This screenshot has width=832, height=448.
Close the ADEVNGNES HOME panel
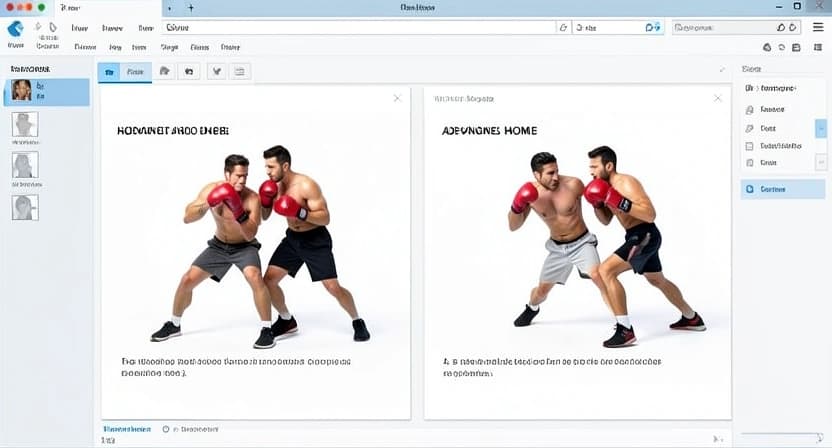pyautogui.click(x=717, y=98)
